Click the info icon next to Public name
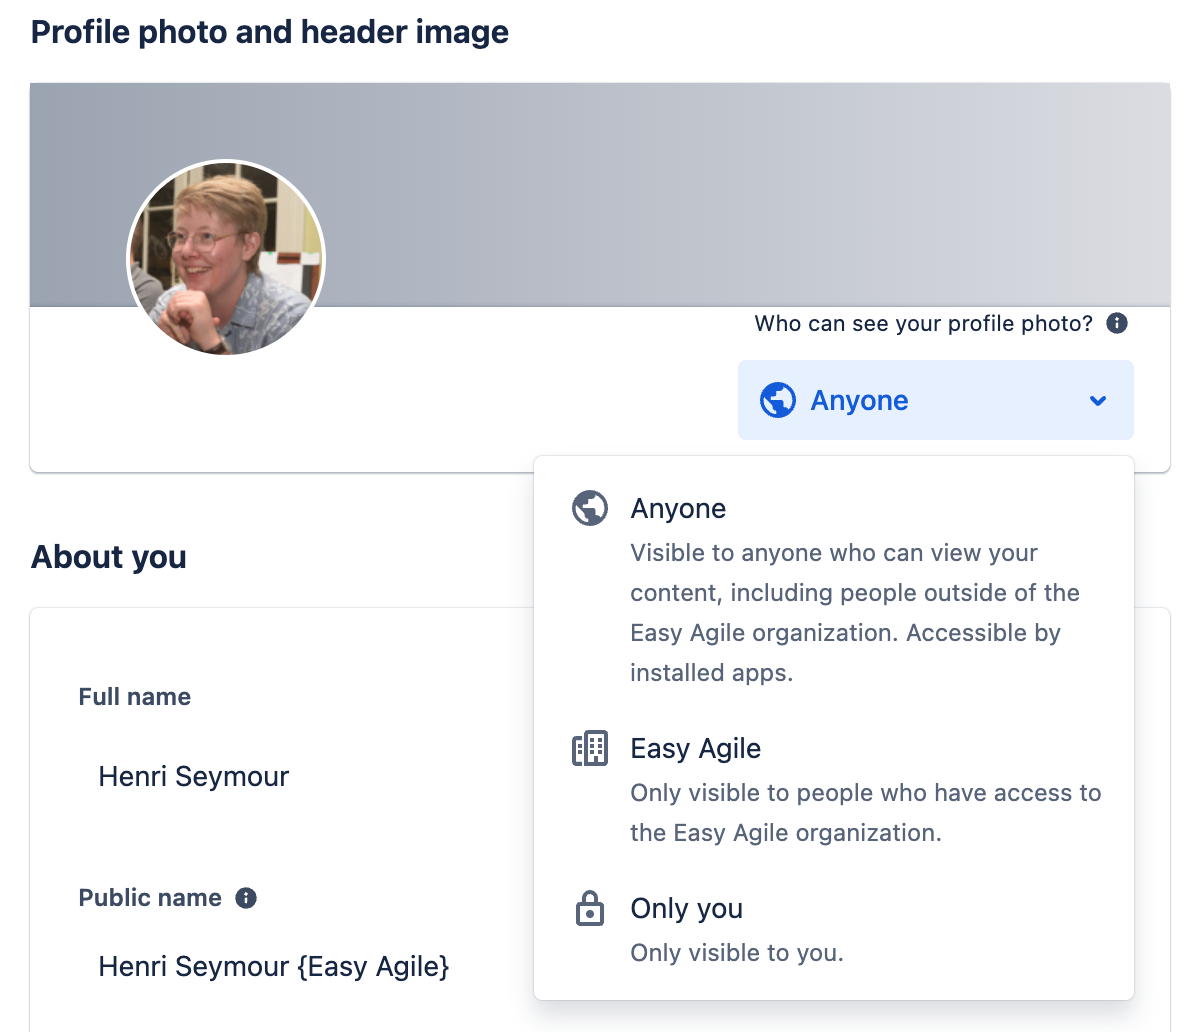This screenshot has width=1198, height=1032. point(246,898)
